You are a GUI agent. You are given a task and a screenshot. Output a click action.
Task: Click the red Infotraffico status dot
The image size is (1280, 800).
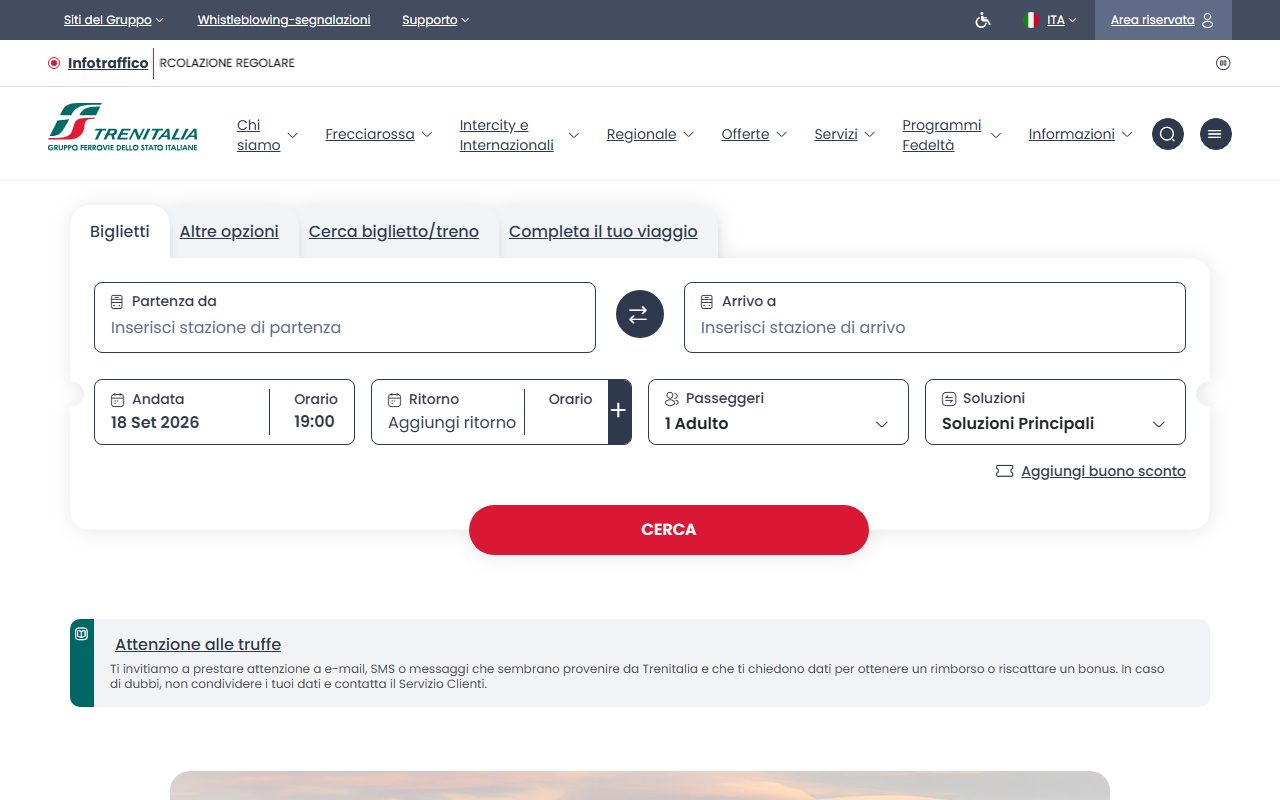tap(54, 63)
